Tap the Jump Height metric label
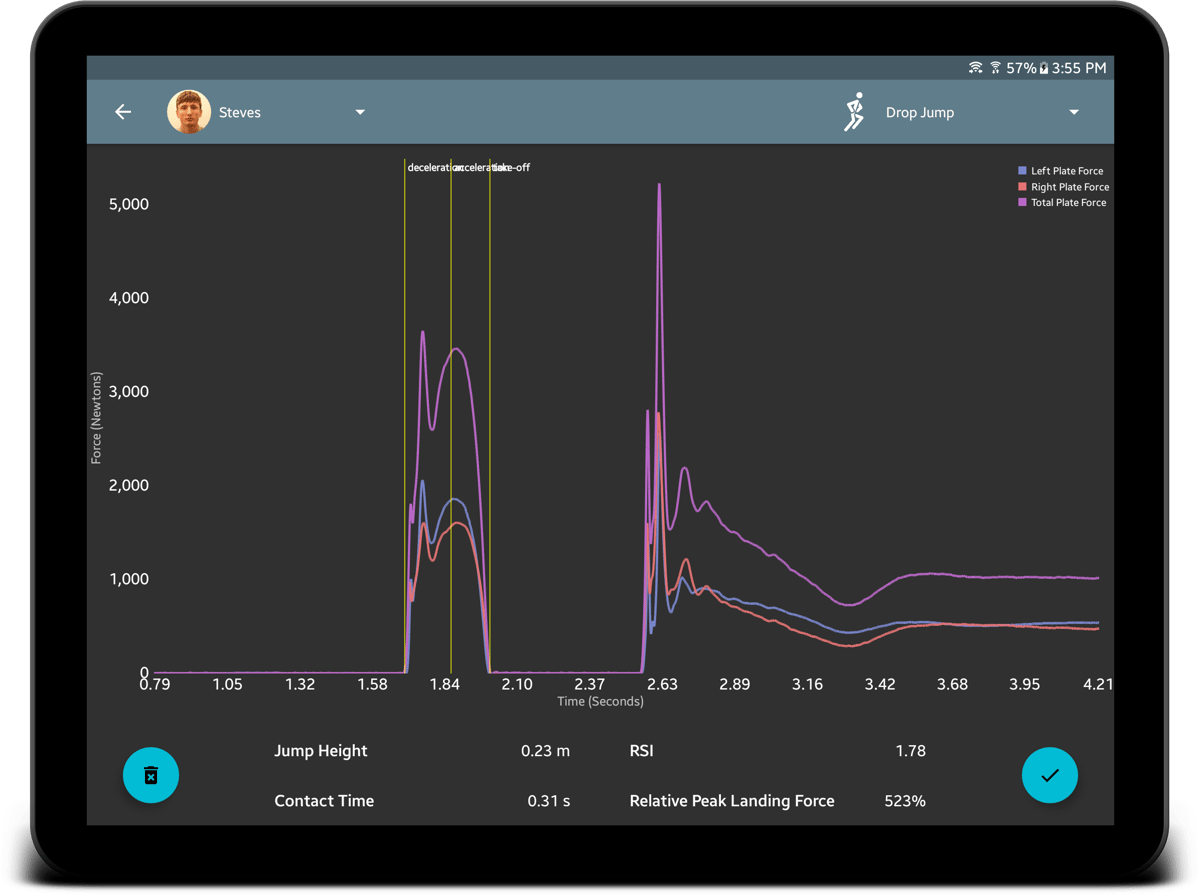This screenshot has height=895, width=1199. (320, 751)
